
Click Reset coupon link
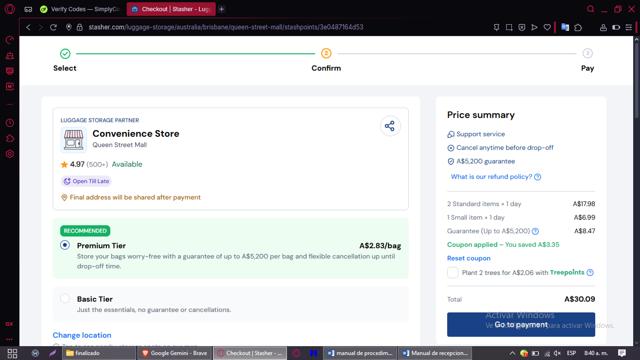tap(469, 258)
